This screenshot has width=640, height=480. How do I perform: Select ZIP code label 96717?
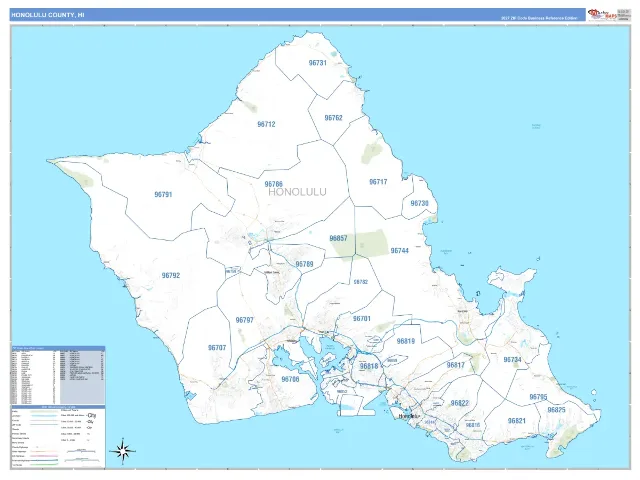(378, 182)
